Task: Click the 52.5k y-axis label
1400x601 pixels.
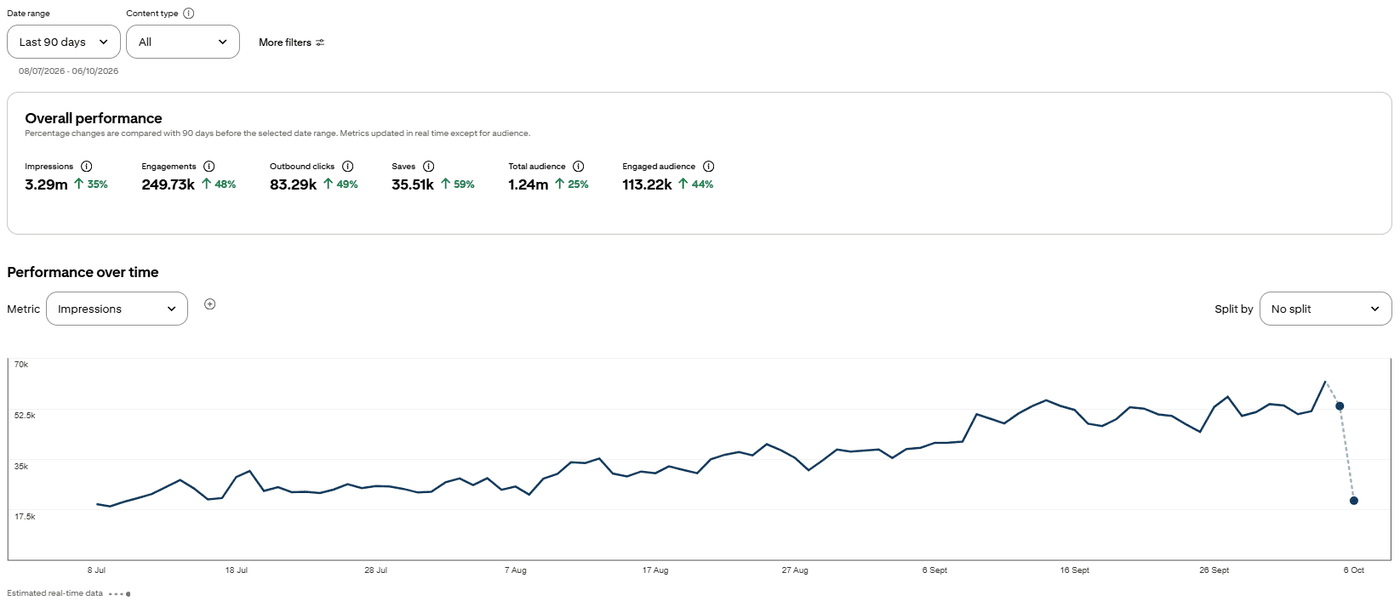Action: click(25, 415)
